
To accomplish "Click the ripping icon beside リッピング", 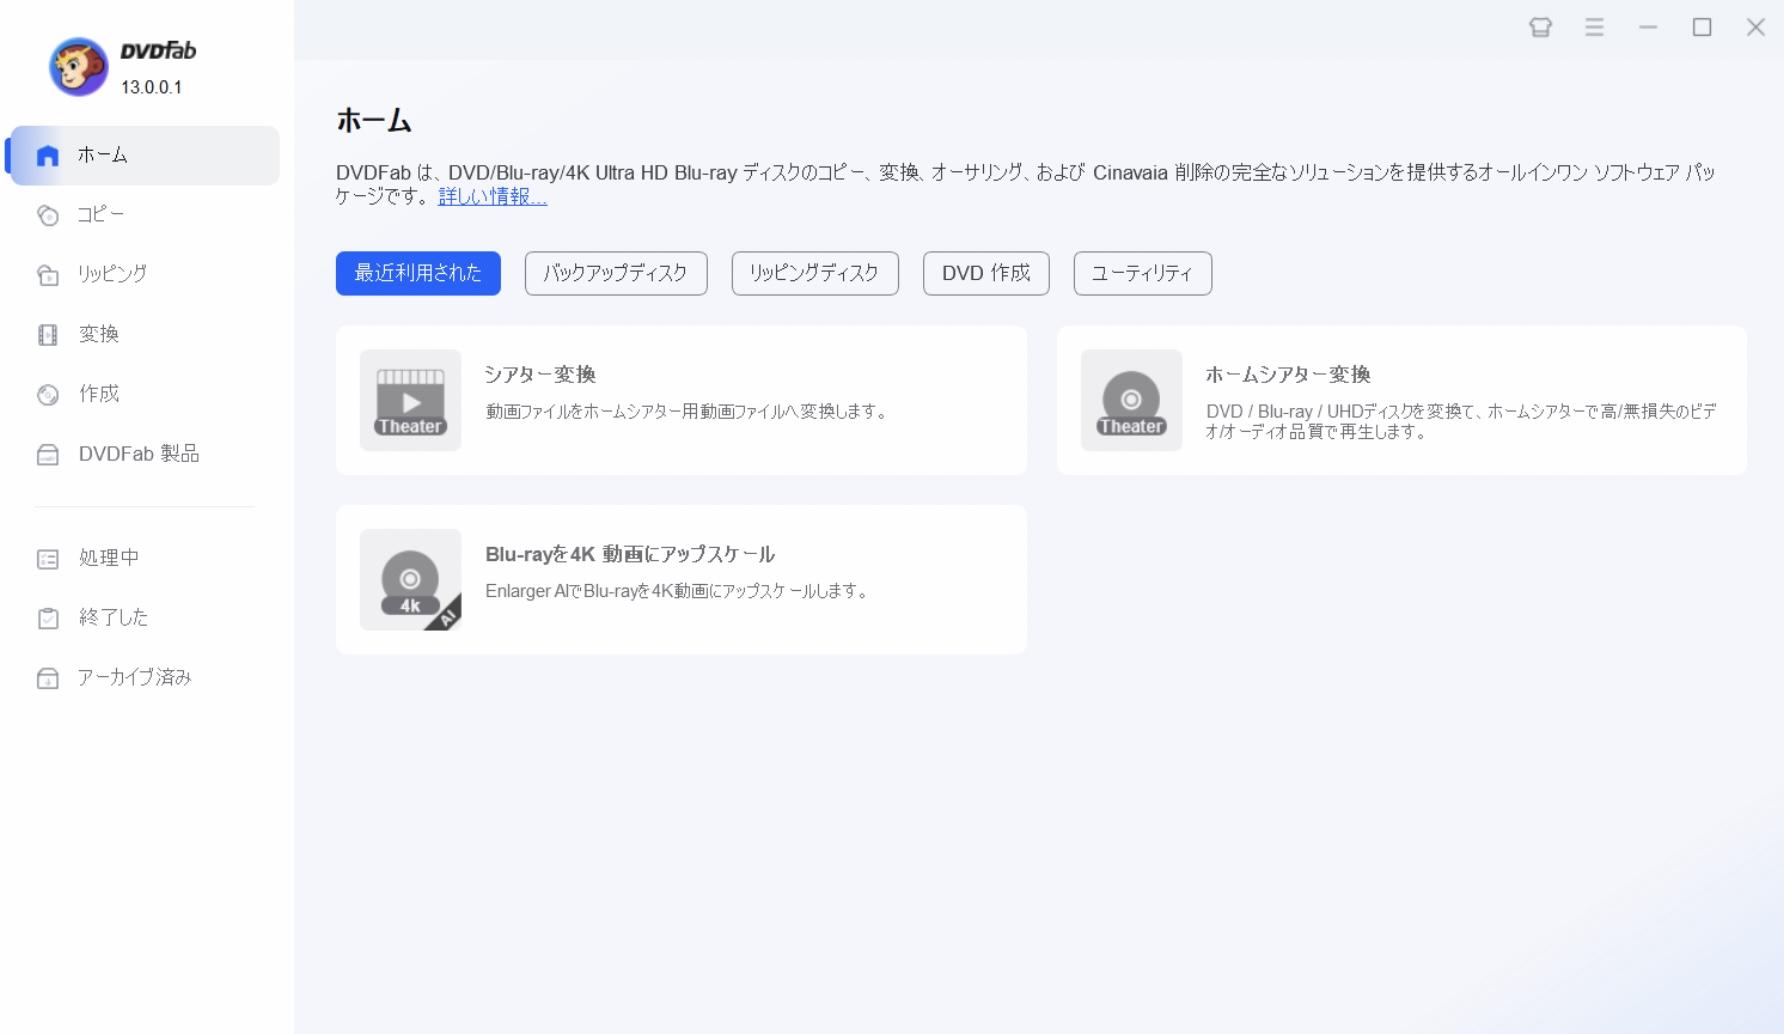I will 47,275.
